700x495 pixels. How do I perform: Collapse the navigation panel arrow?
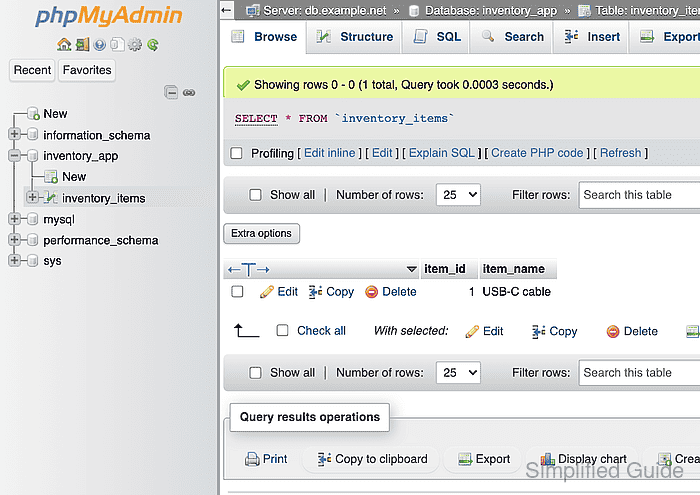227,10
